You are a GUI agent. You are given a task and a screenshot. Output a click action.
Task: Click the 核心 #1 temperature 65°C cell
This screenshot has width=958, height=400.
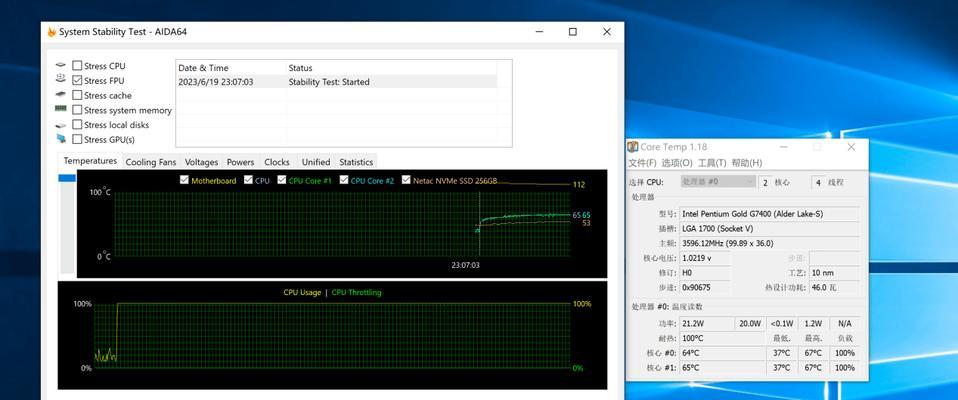(722, 368)
